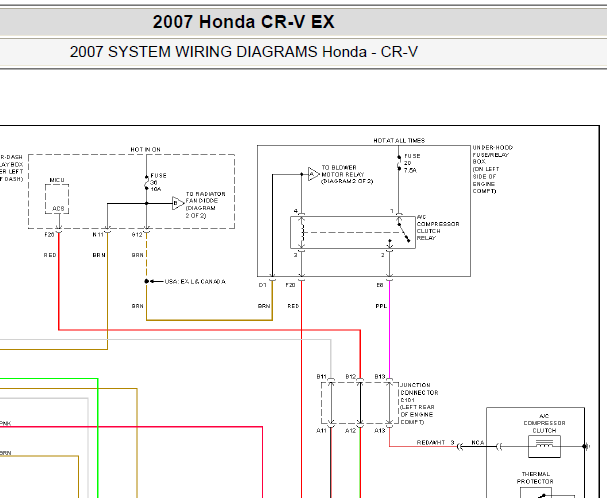Click '2007 SYSTEM WIRING DIAGRAMS Honda - CR-V' heading
The height and width of the screenshot is (498, 607).
(243, 52)
